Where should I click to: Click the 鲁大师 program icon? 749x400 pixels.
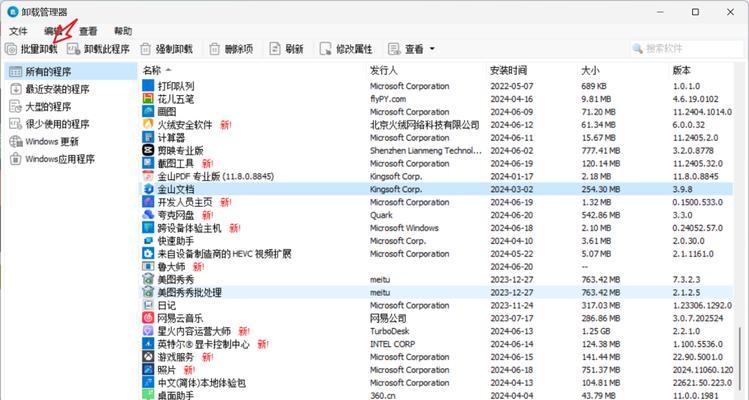point(148,266)
